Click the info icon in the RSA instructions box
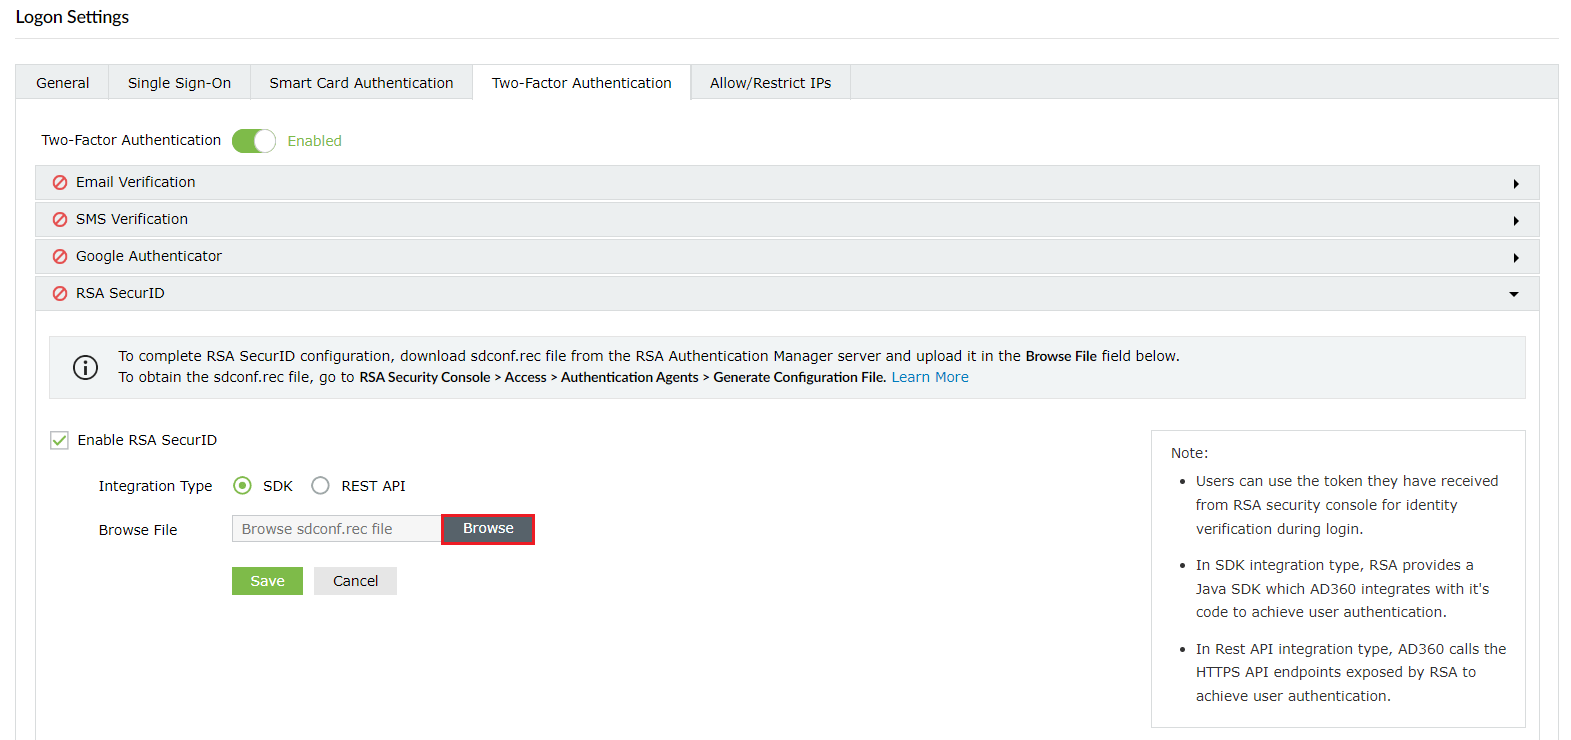 click(86, 367)
